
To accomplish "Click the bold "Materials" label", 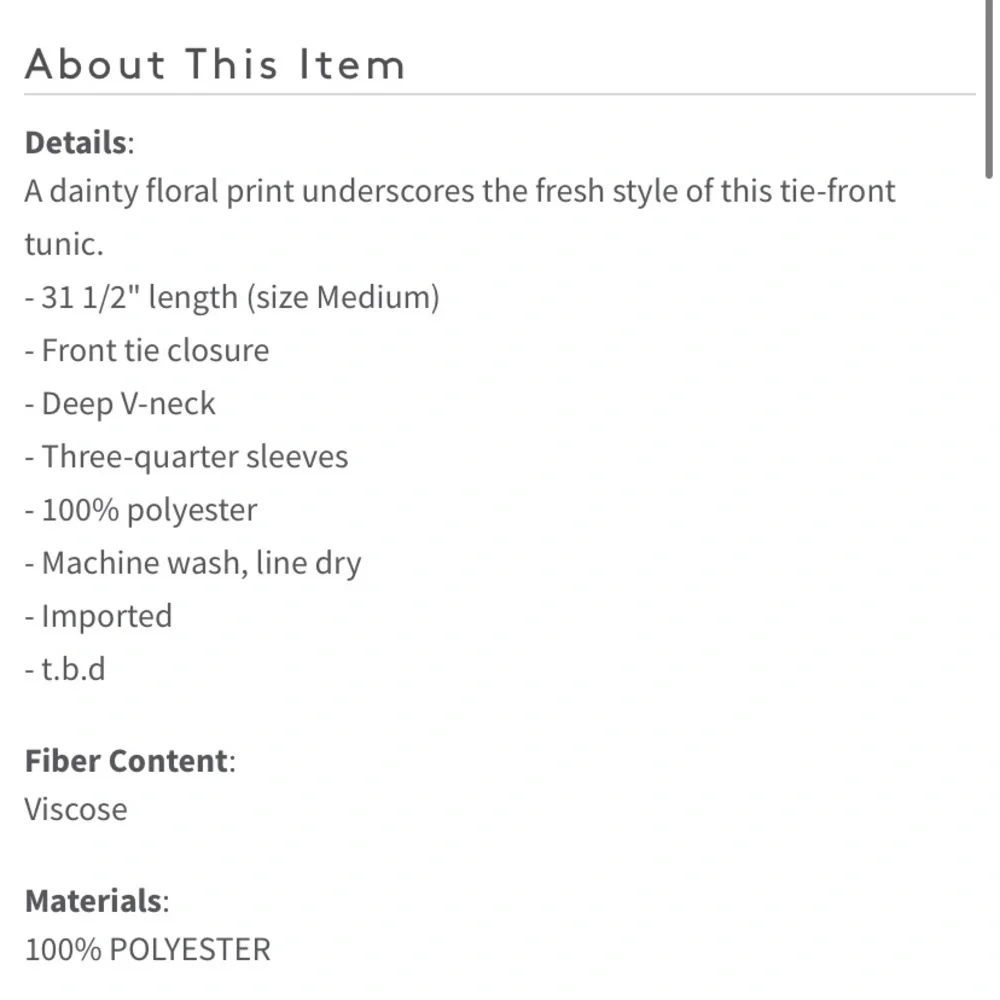I will pyautogui.click(x=93, y=901).
